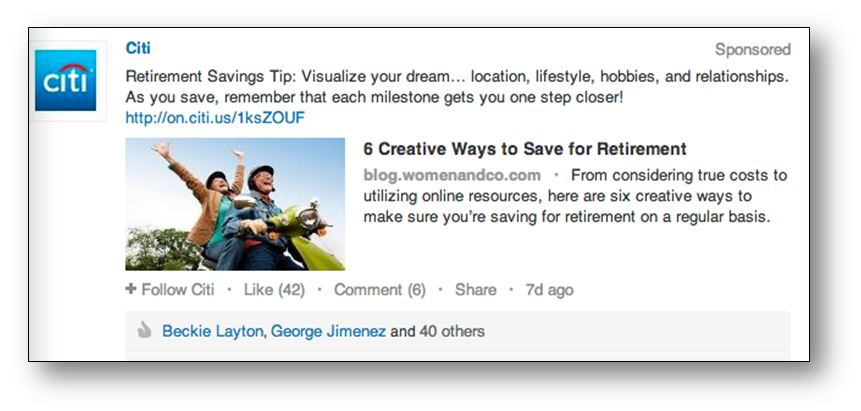861x411 pixels.
Task: Visit blog.womenandco.com source link
Action: (x=452, y=175)
